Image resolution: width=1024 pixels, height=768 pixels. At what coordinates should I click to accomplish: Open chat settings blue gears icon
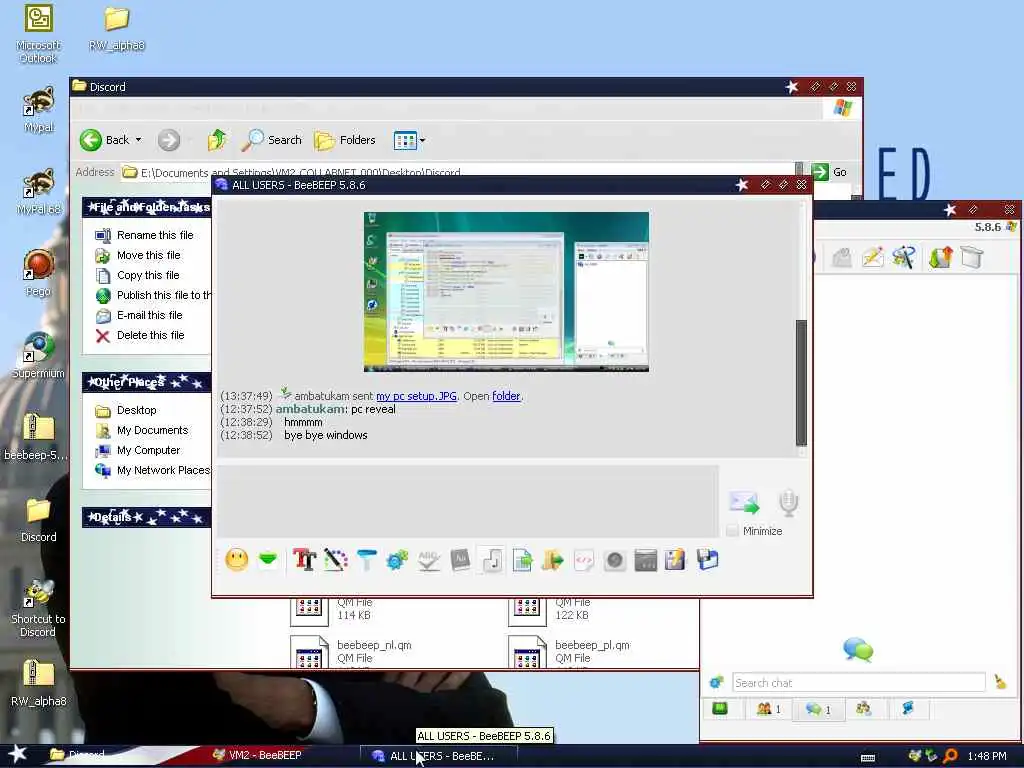coord(397,560)
